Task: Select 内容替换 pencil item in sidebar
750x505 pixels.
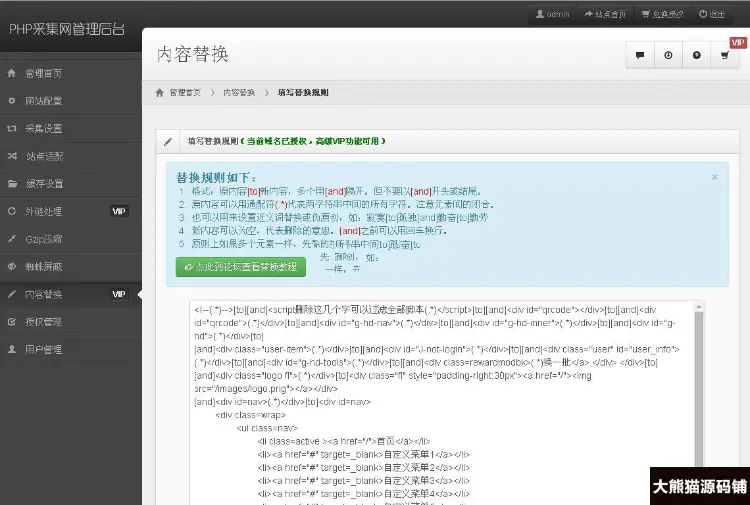Action: click(x=71, y=295)
